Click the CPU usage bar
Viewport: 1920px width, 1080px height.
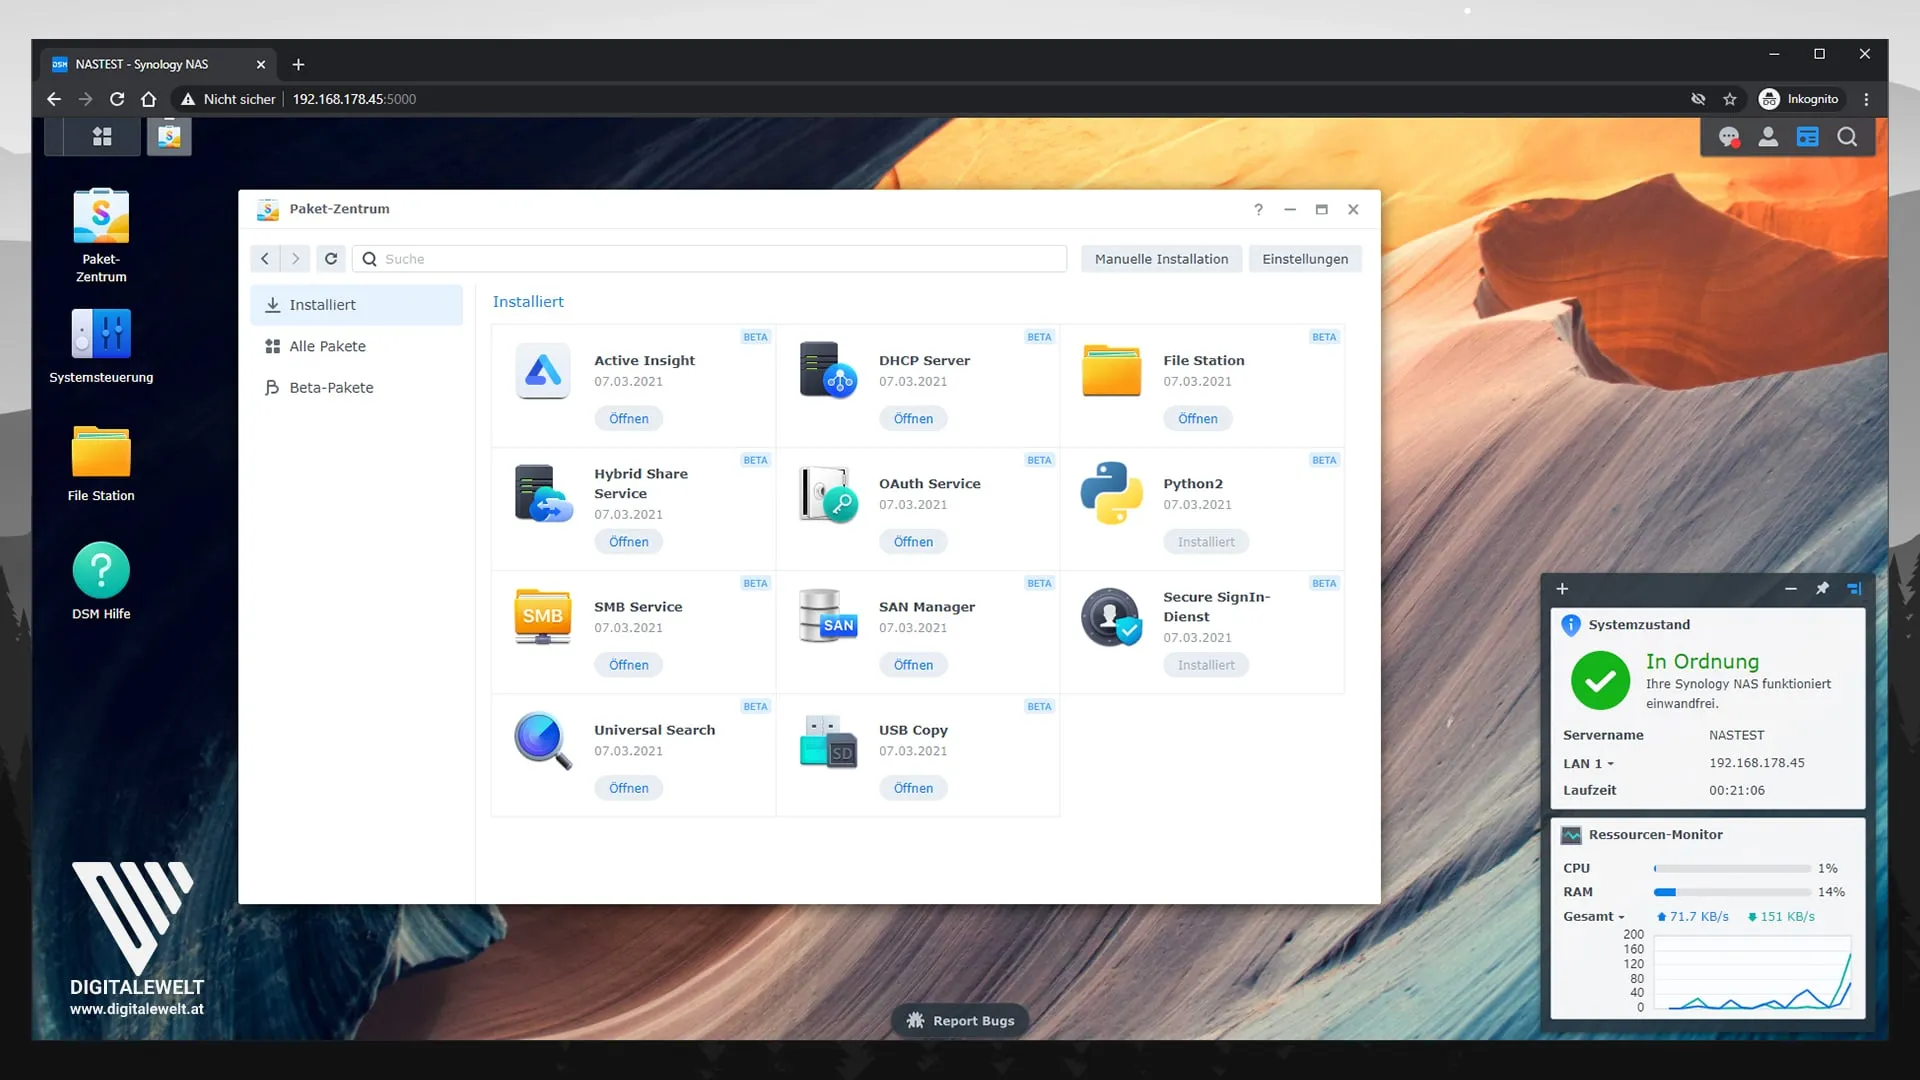[x=1732, y=869]
